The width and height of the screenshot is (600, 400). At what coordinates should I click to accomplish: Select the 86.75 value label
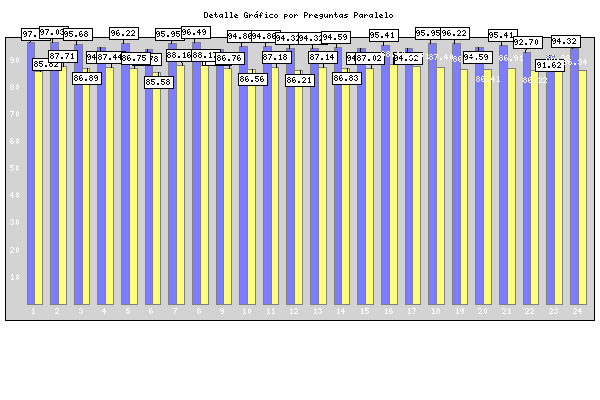pos(136,58)
